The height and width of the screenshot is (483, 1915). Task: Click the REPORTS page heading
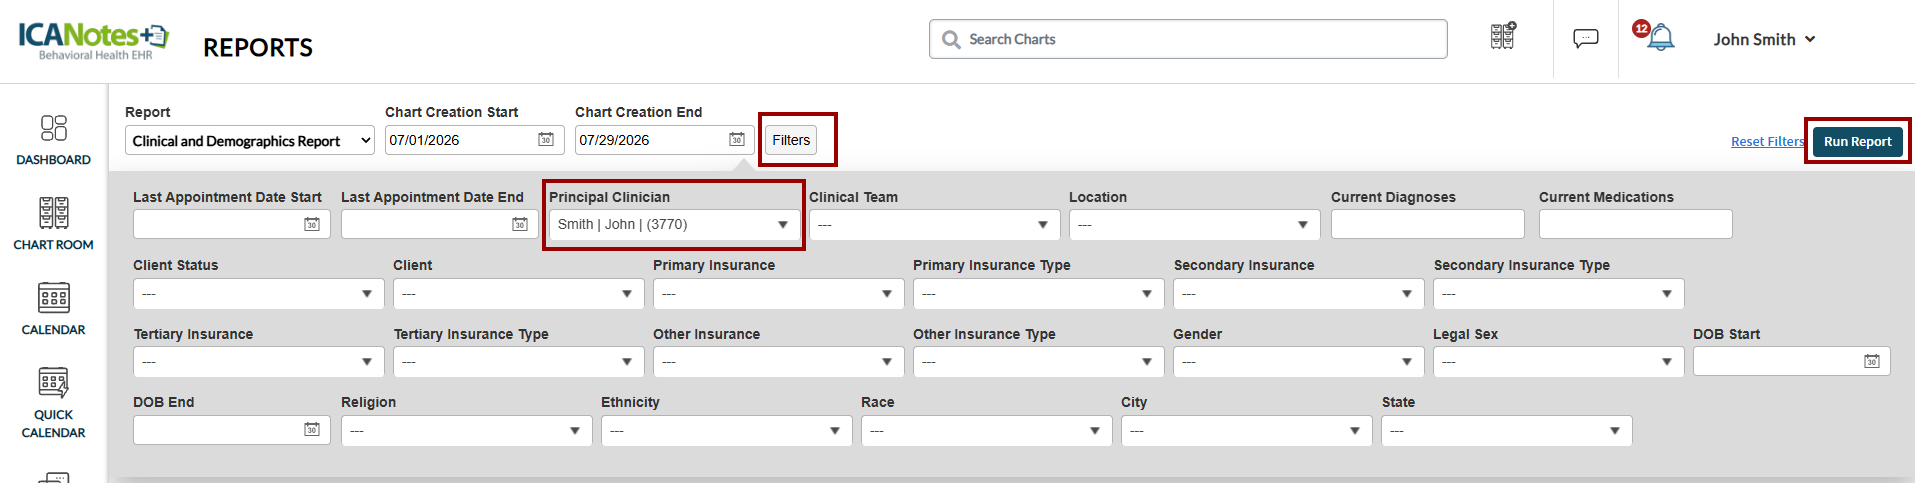(x=258, y=47)
